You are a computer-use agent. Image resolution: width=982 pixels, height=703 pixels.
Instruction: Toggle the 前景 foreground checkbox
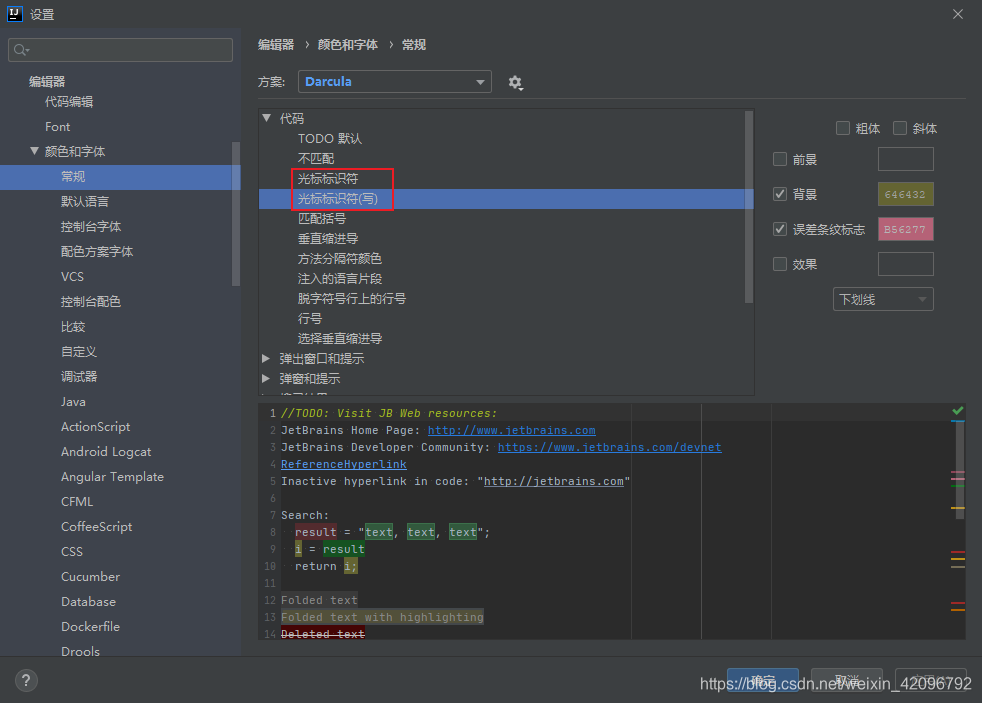pyautogui.click(x=780, y=160)
